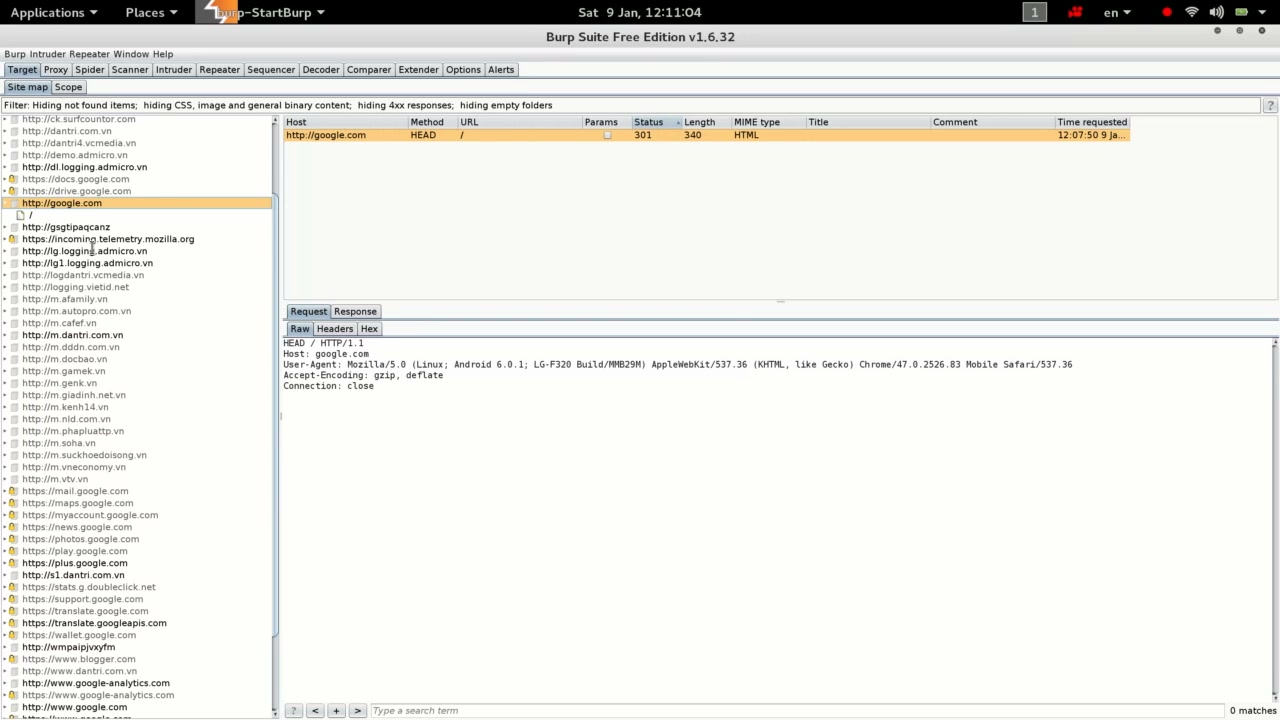Select http://lg1.logging.admicro.vn in site map

click(87, 263)
